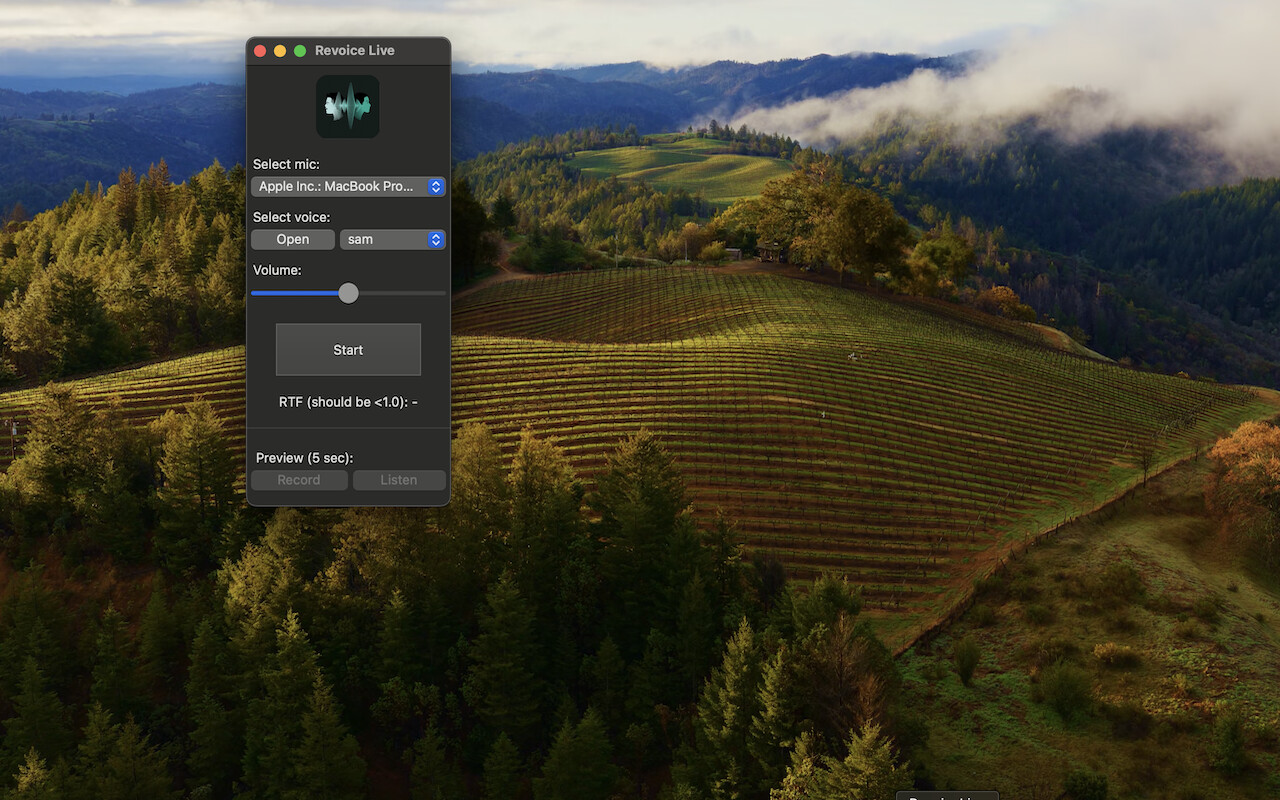Click the blue filled part of Volume slider
Image resolution: width=1280 pixels, height=800 pixels.
[x=294, y=293]
